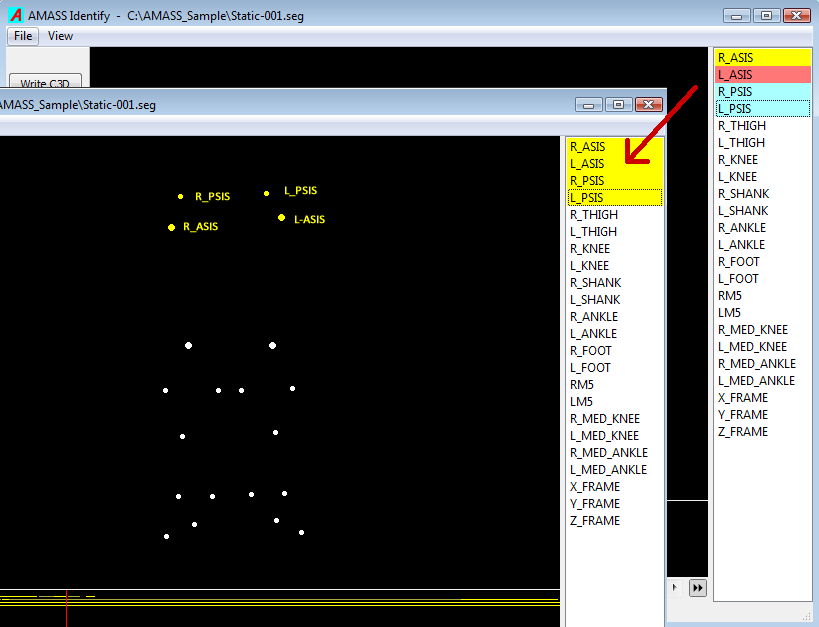This screenshot has height=627, width=819.
Task: Select L_THIGH in the back window list
Action: point(763,143)
